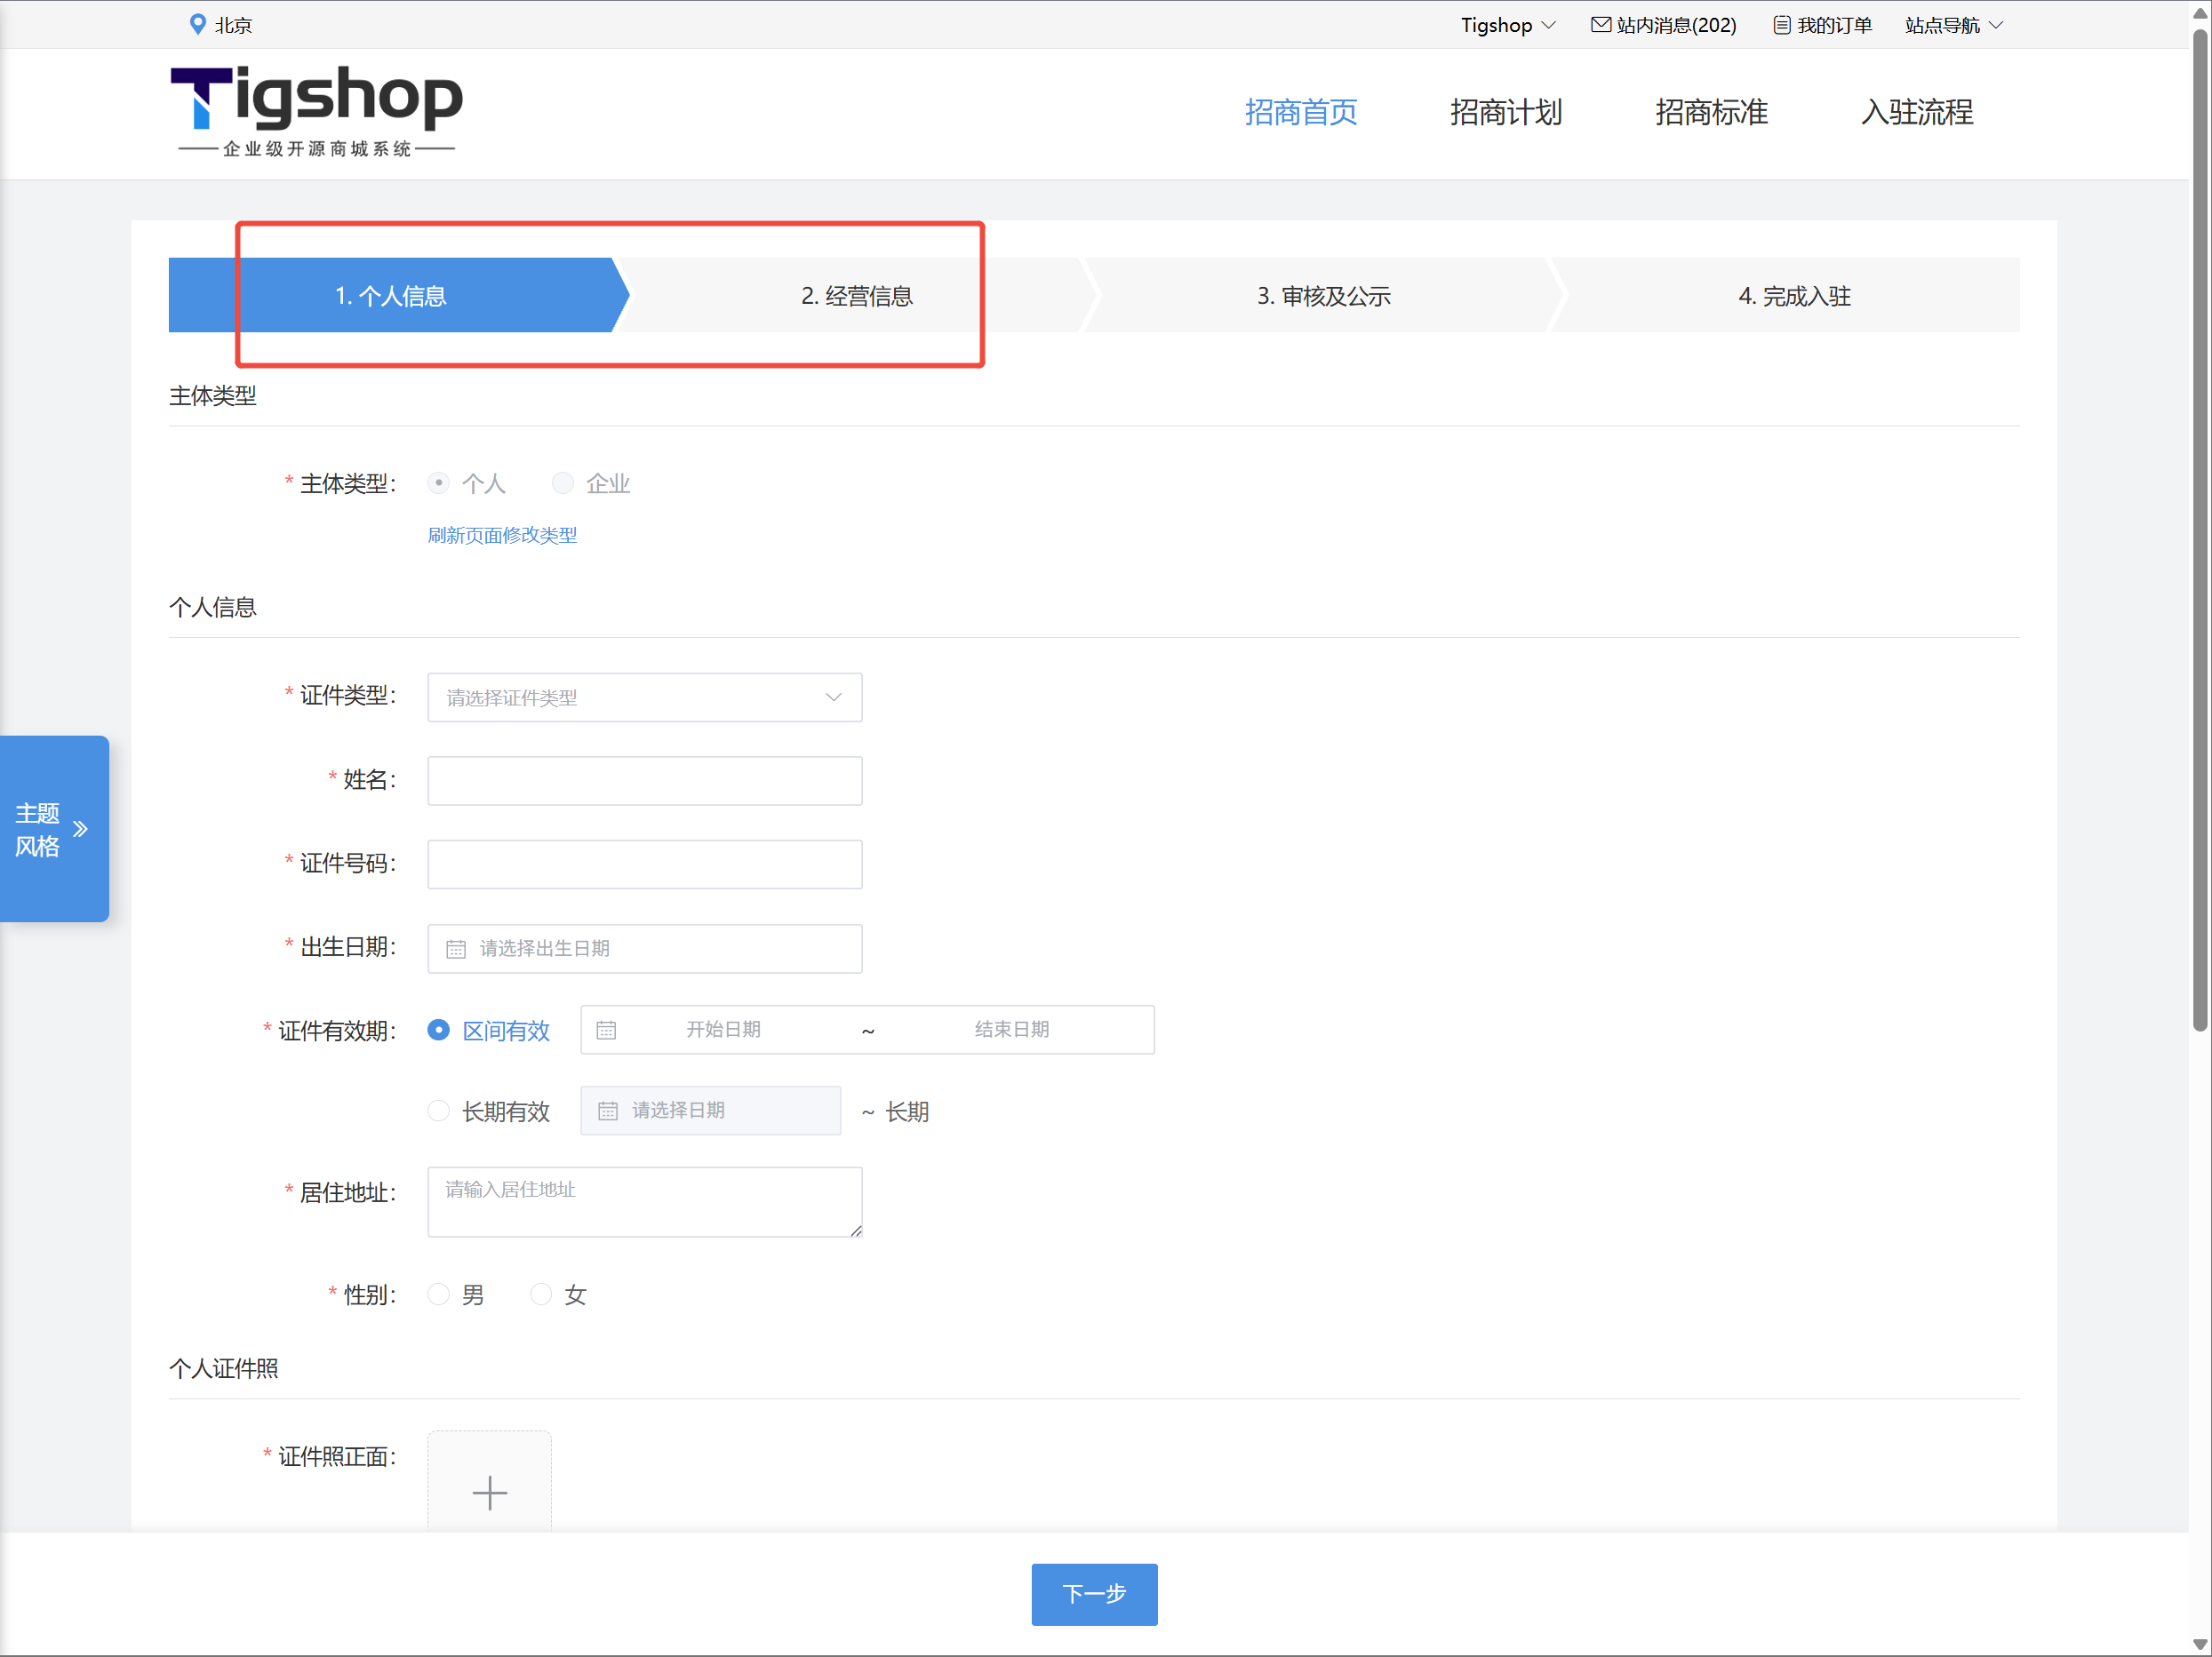The height and width of the screenshot is (1657, 2212).
Task: Expand the site navigation dropdown
Action: tap(1953, 24)
